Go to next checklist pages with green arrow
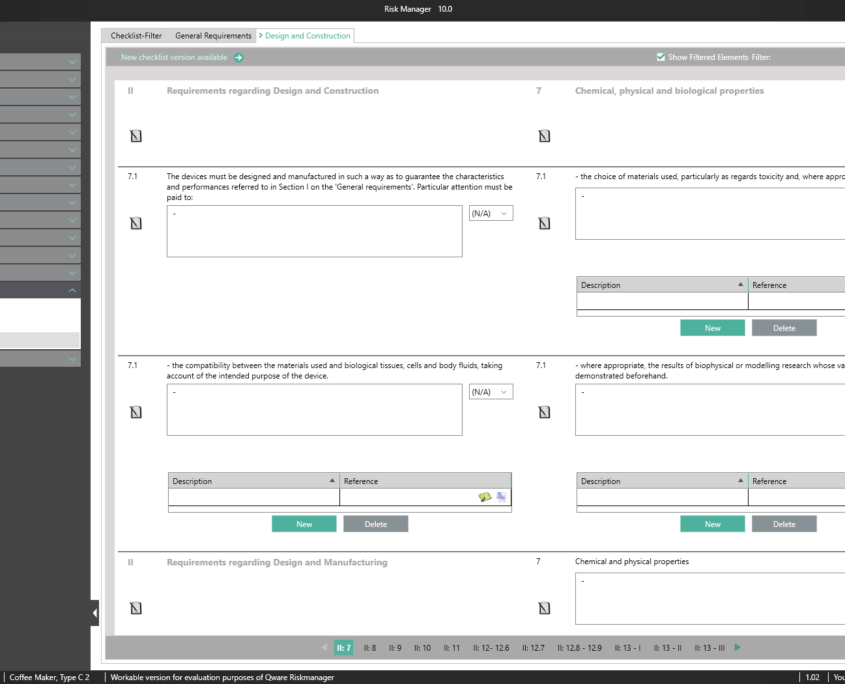The height and width of the screenshot is (684, 845). pyautogui.click(x=738, y=648)
